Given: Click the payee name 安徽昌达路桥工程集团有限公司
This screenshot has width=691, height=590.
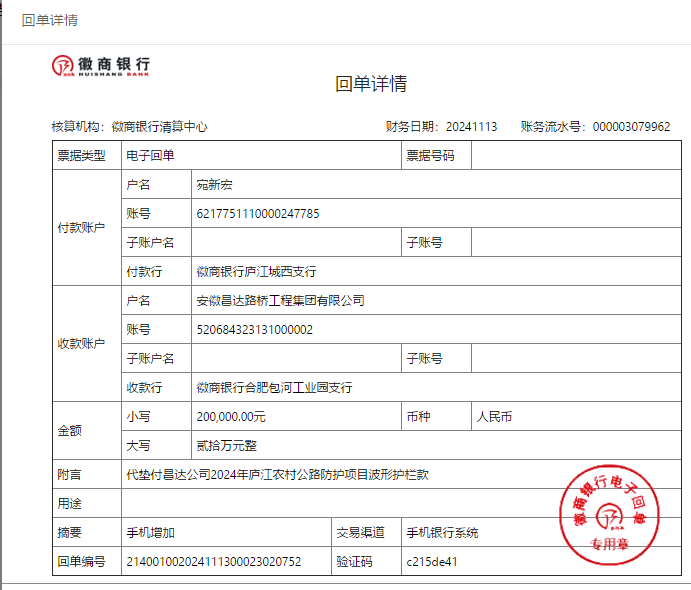Looking at the screenshot, I should [x=280, y=300].
